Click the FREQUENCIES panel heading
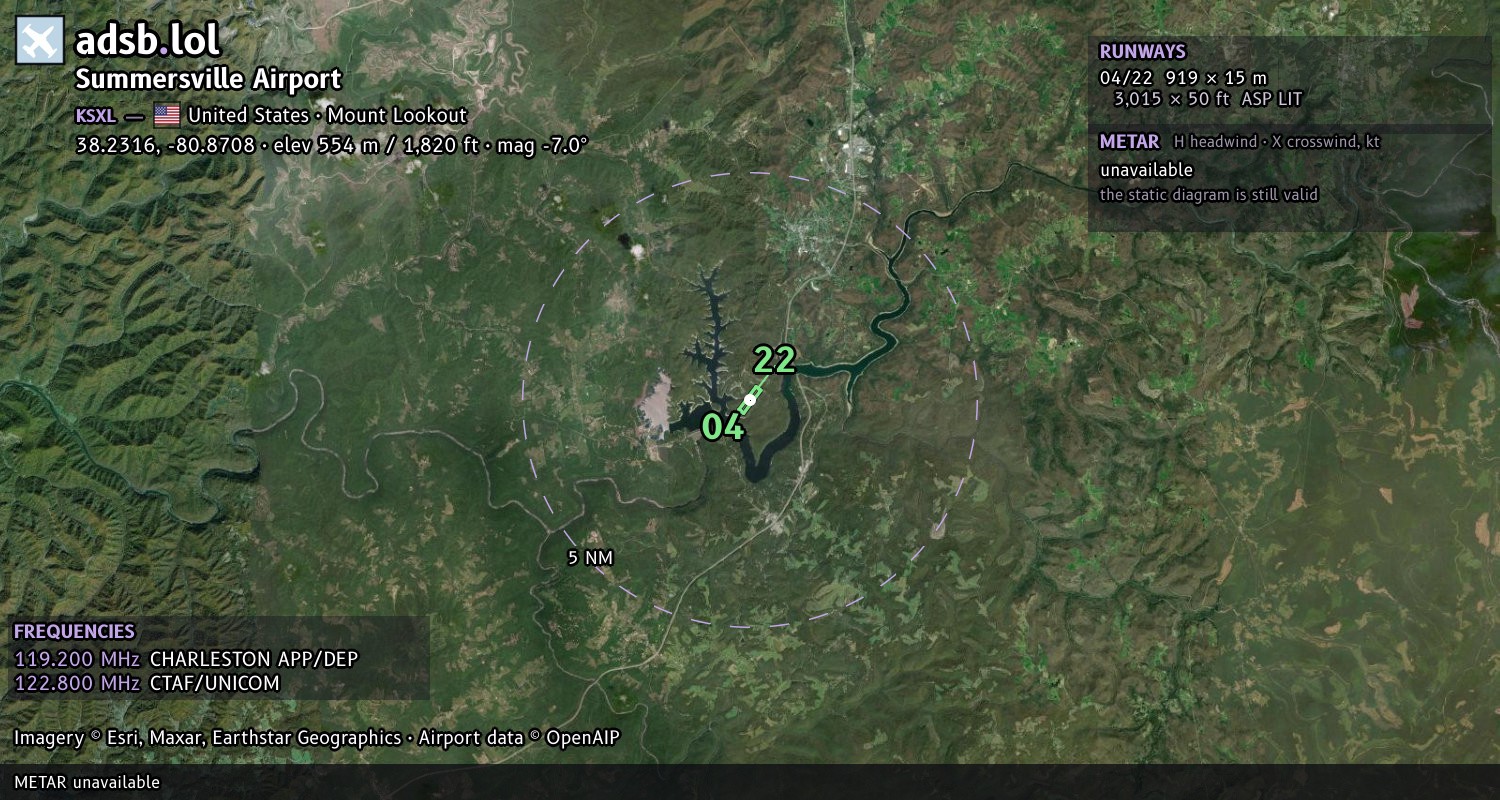Image resolution: width=1500 pixels, height=800 pixels. [x=74, y=632]
